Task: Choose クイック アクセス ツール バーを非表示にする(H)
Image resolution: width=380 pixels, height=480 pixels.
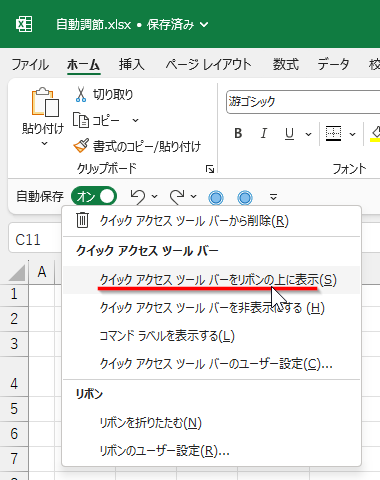Action: (211, 308)
